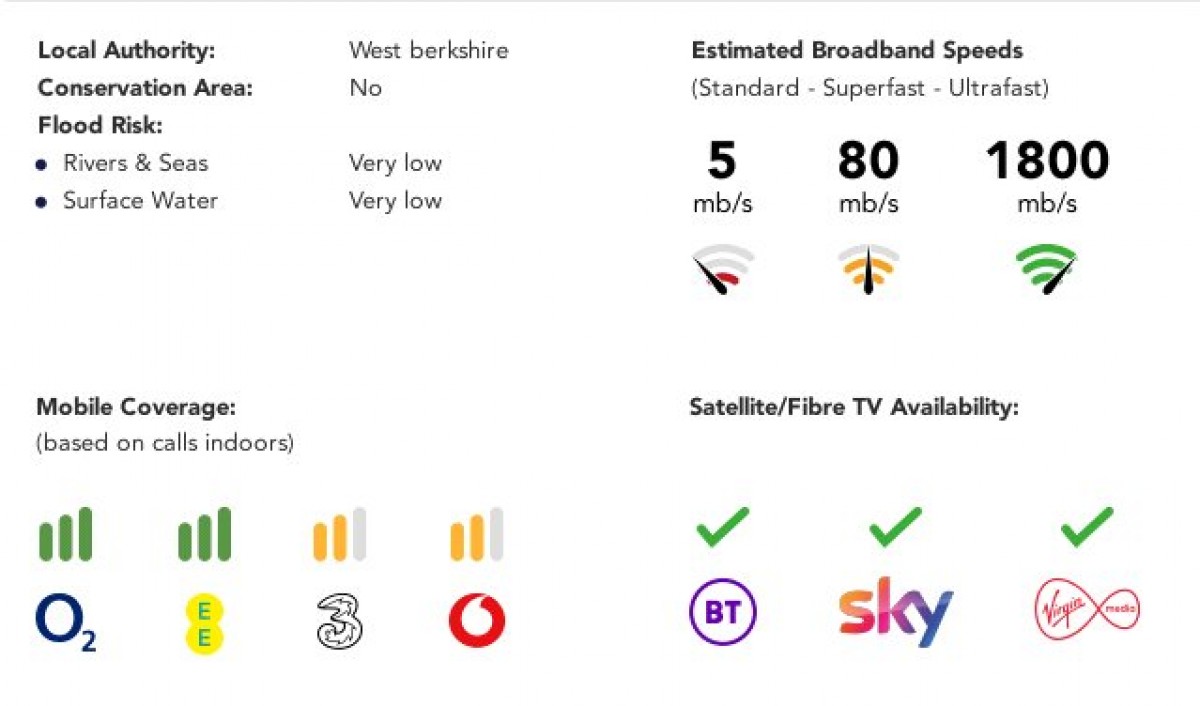Click the Three network logo
Screen dimensions: 1200x706
339,621
